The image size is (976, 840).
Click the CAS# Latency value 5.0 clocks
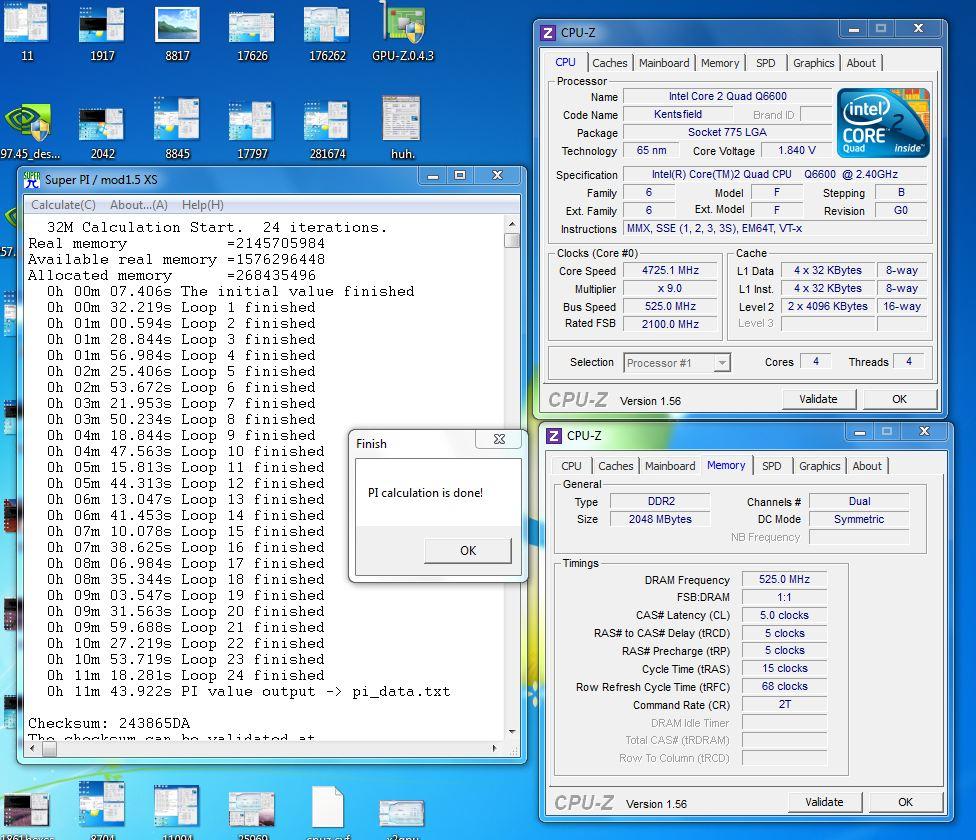coord(784,615)
